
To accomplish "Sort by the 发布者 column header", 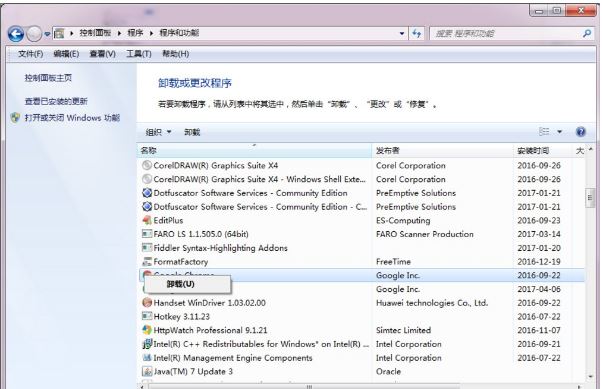I will click(x=442, y=151).
